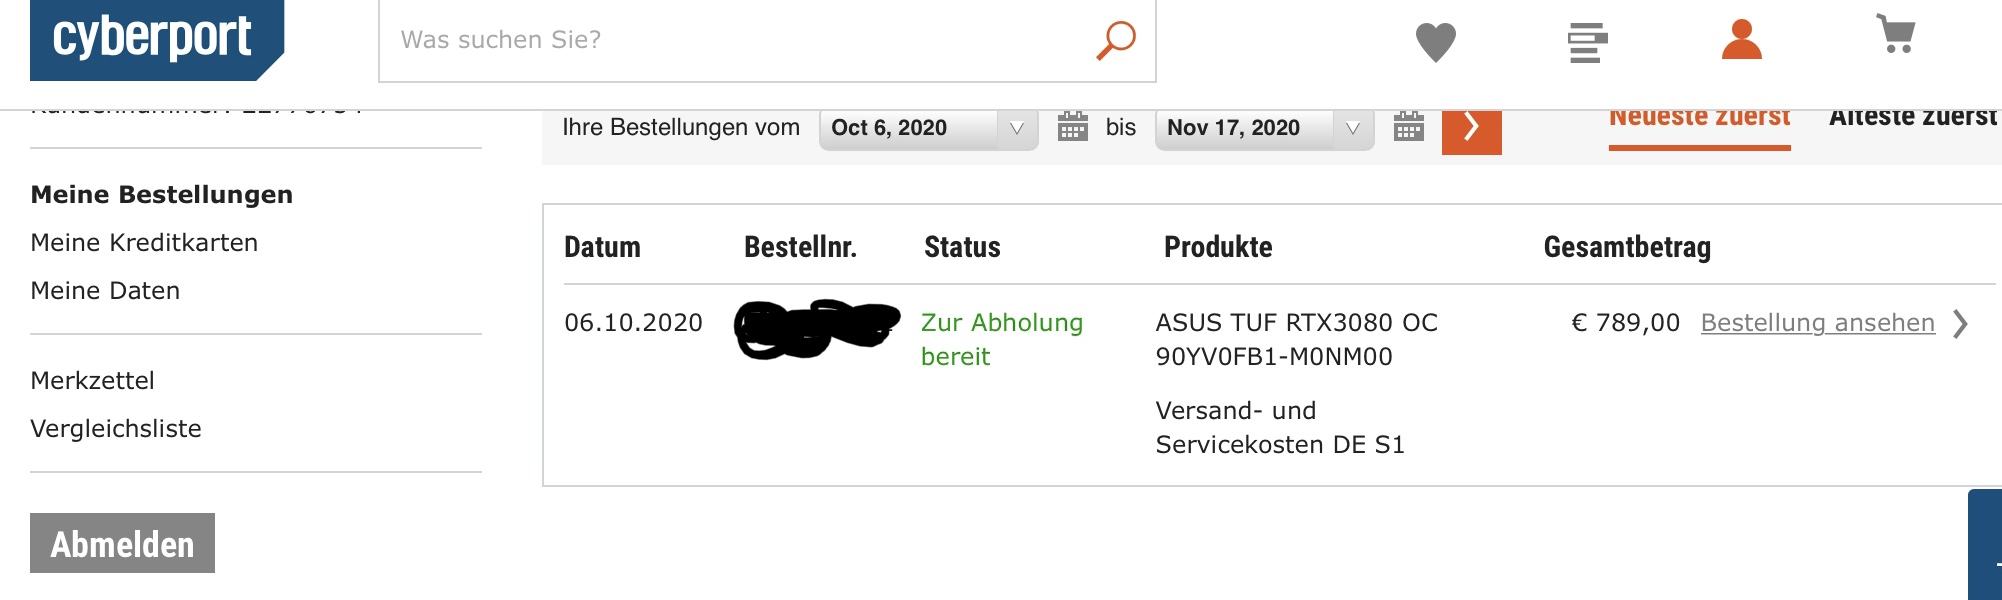Open the Merkzettel sidebar link

92,381
